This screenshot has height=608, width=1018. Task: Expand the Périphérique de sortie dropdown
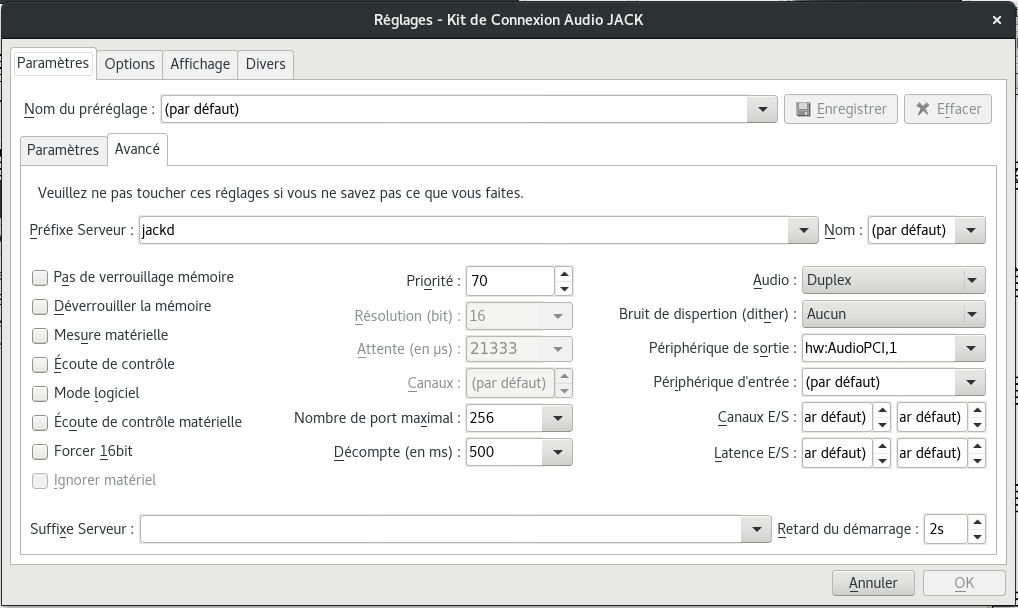(969, 348)
